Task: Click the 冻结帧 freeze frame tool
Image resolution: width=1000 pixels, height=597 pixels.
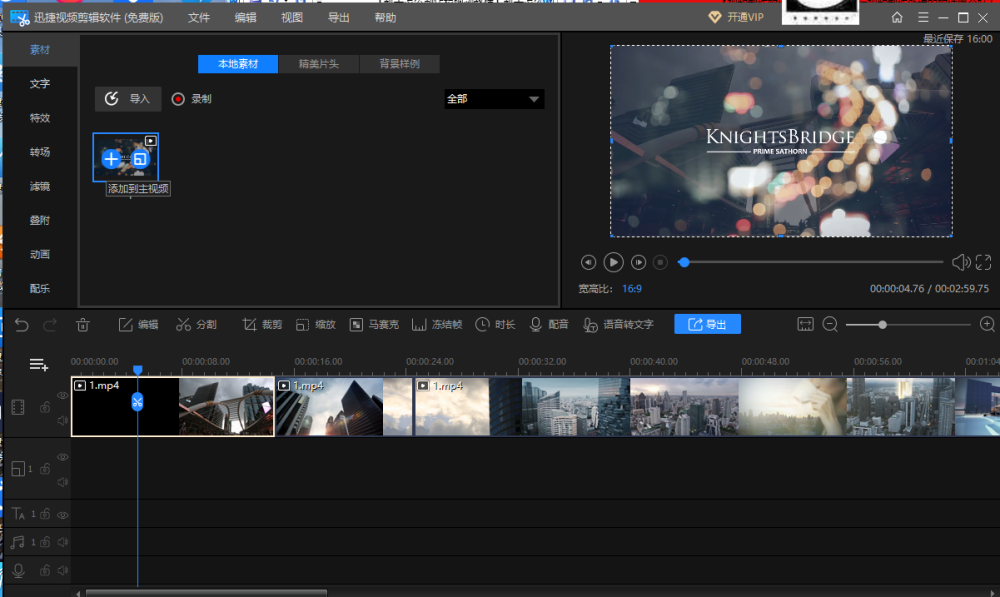Action: pos(437,325)
